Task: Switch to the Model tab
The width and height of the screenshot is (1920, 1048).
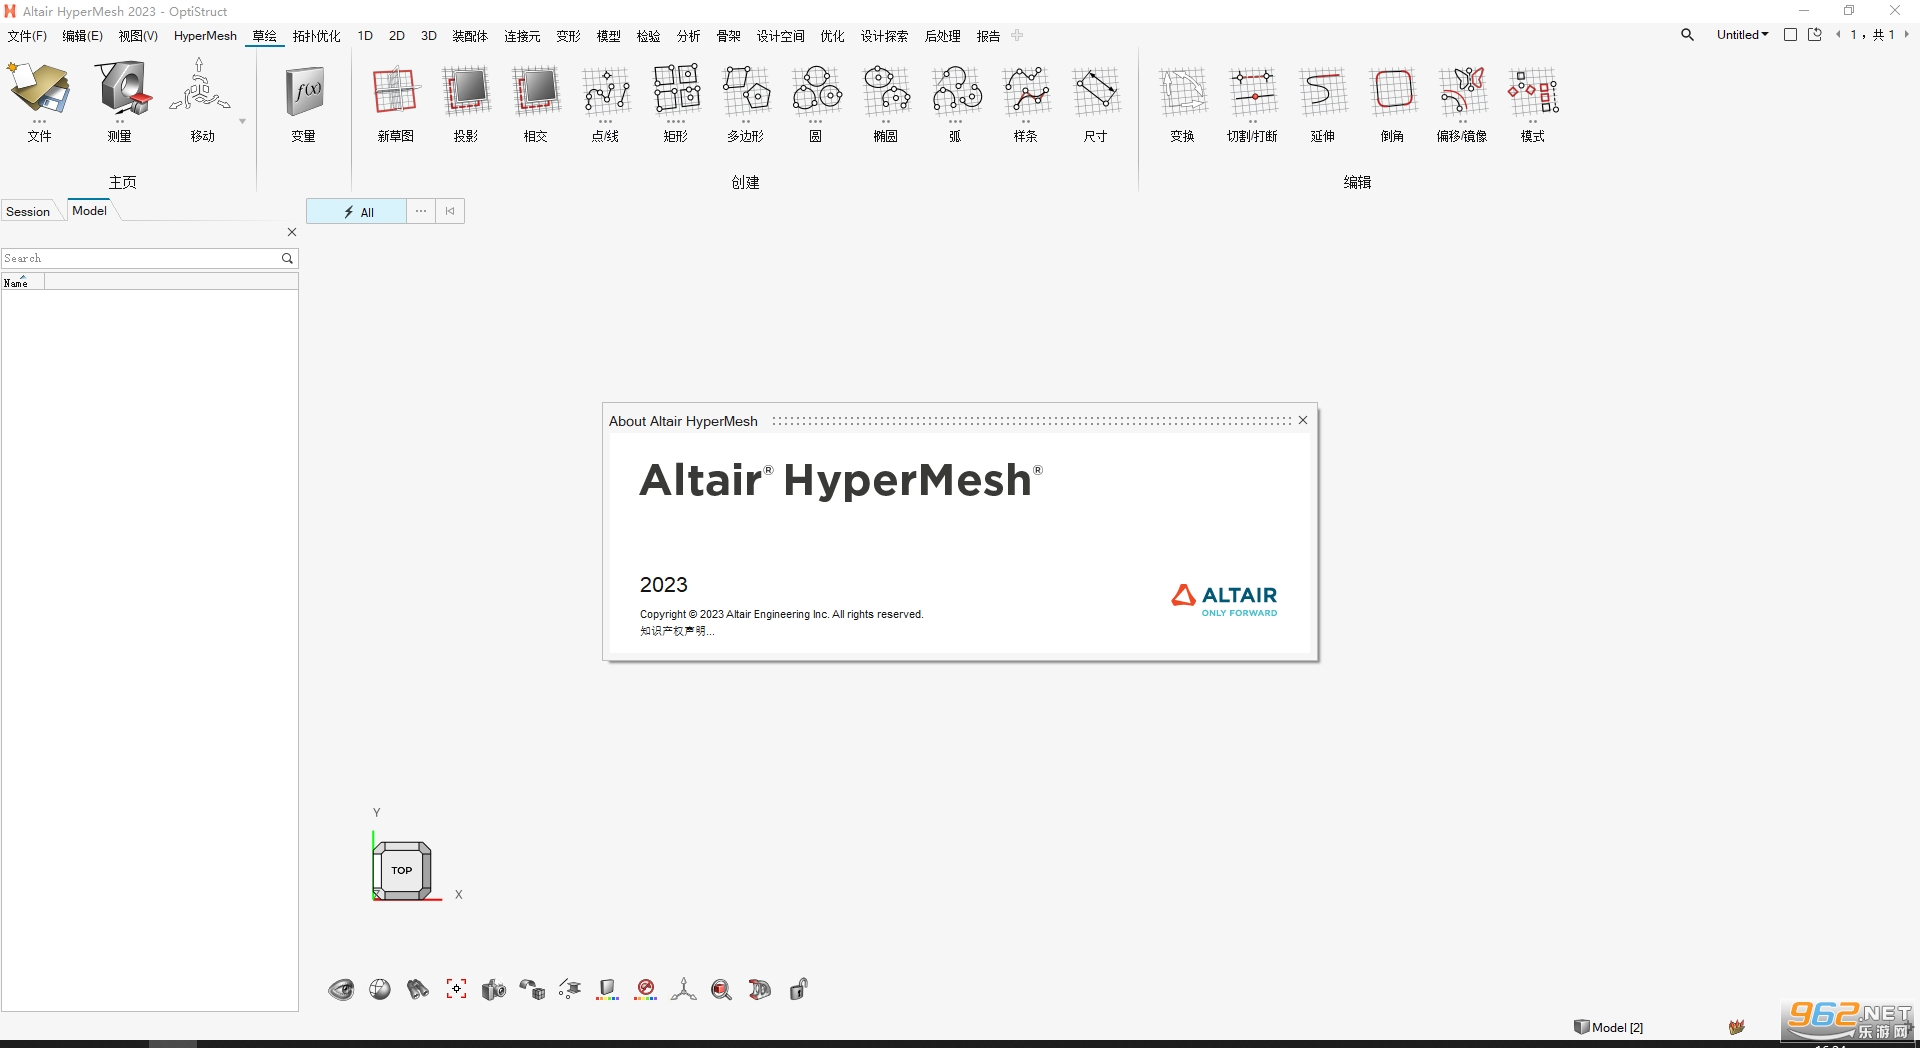Action: 90,210
